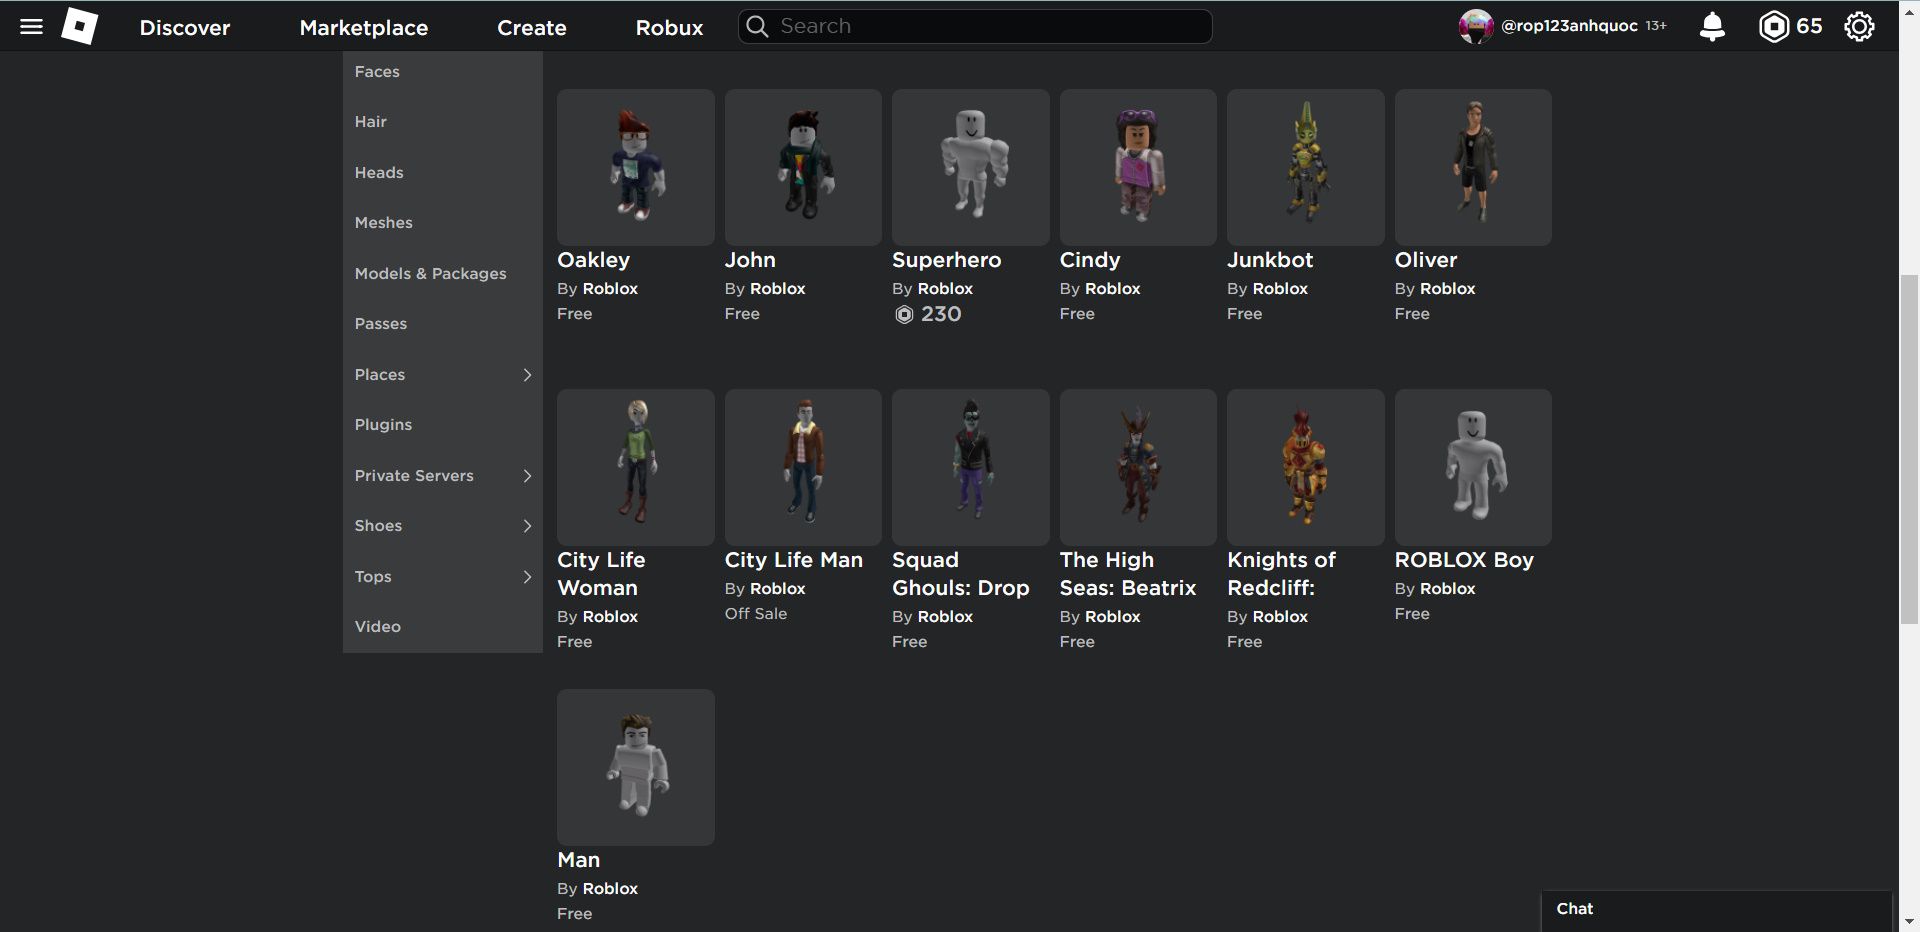
Task: Open the City Life Woman thumbnail
Action: 636,468
